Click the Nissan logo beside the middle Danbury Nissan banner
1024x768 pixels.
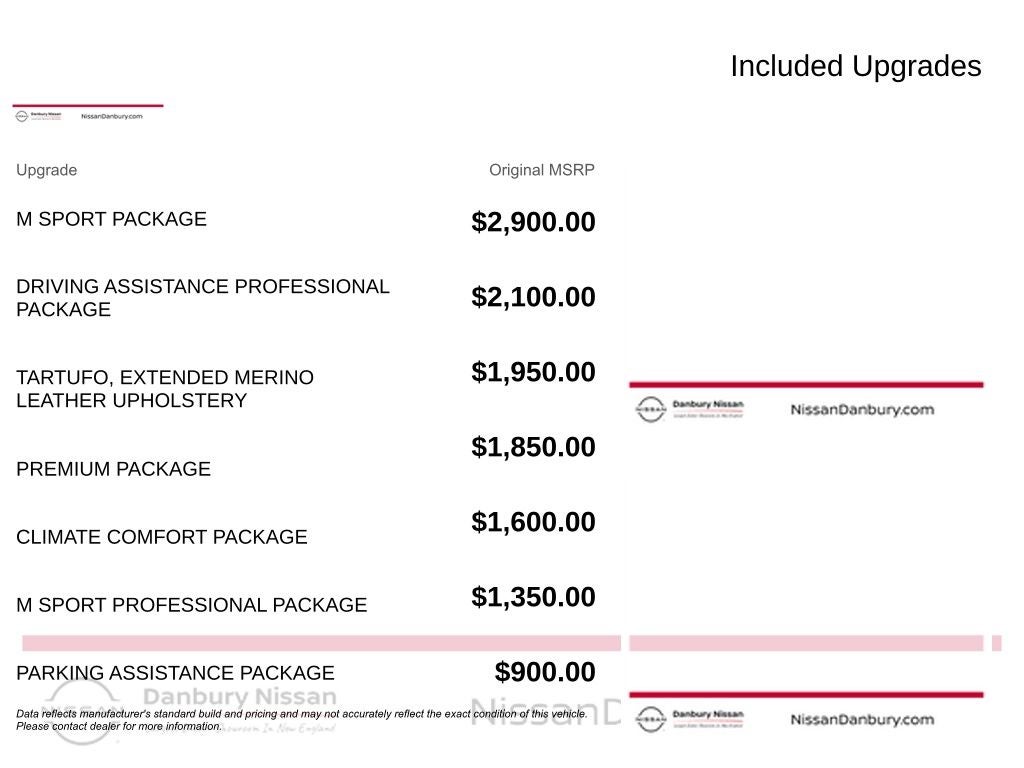[x=650, y=409]
